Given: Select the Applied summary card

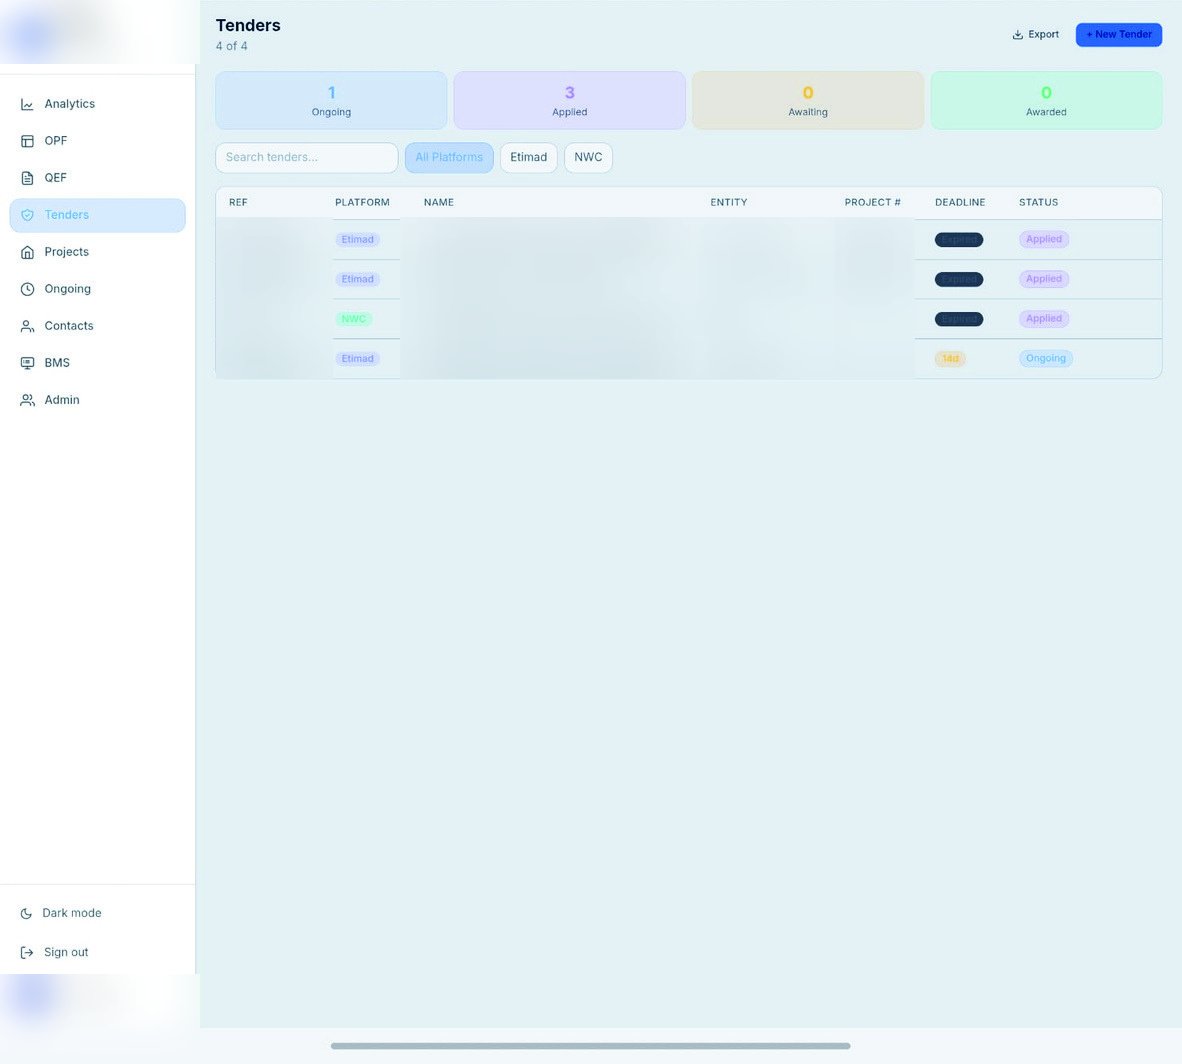Looking at the screenshot, I should point(569,100).
